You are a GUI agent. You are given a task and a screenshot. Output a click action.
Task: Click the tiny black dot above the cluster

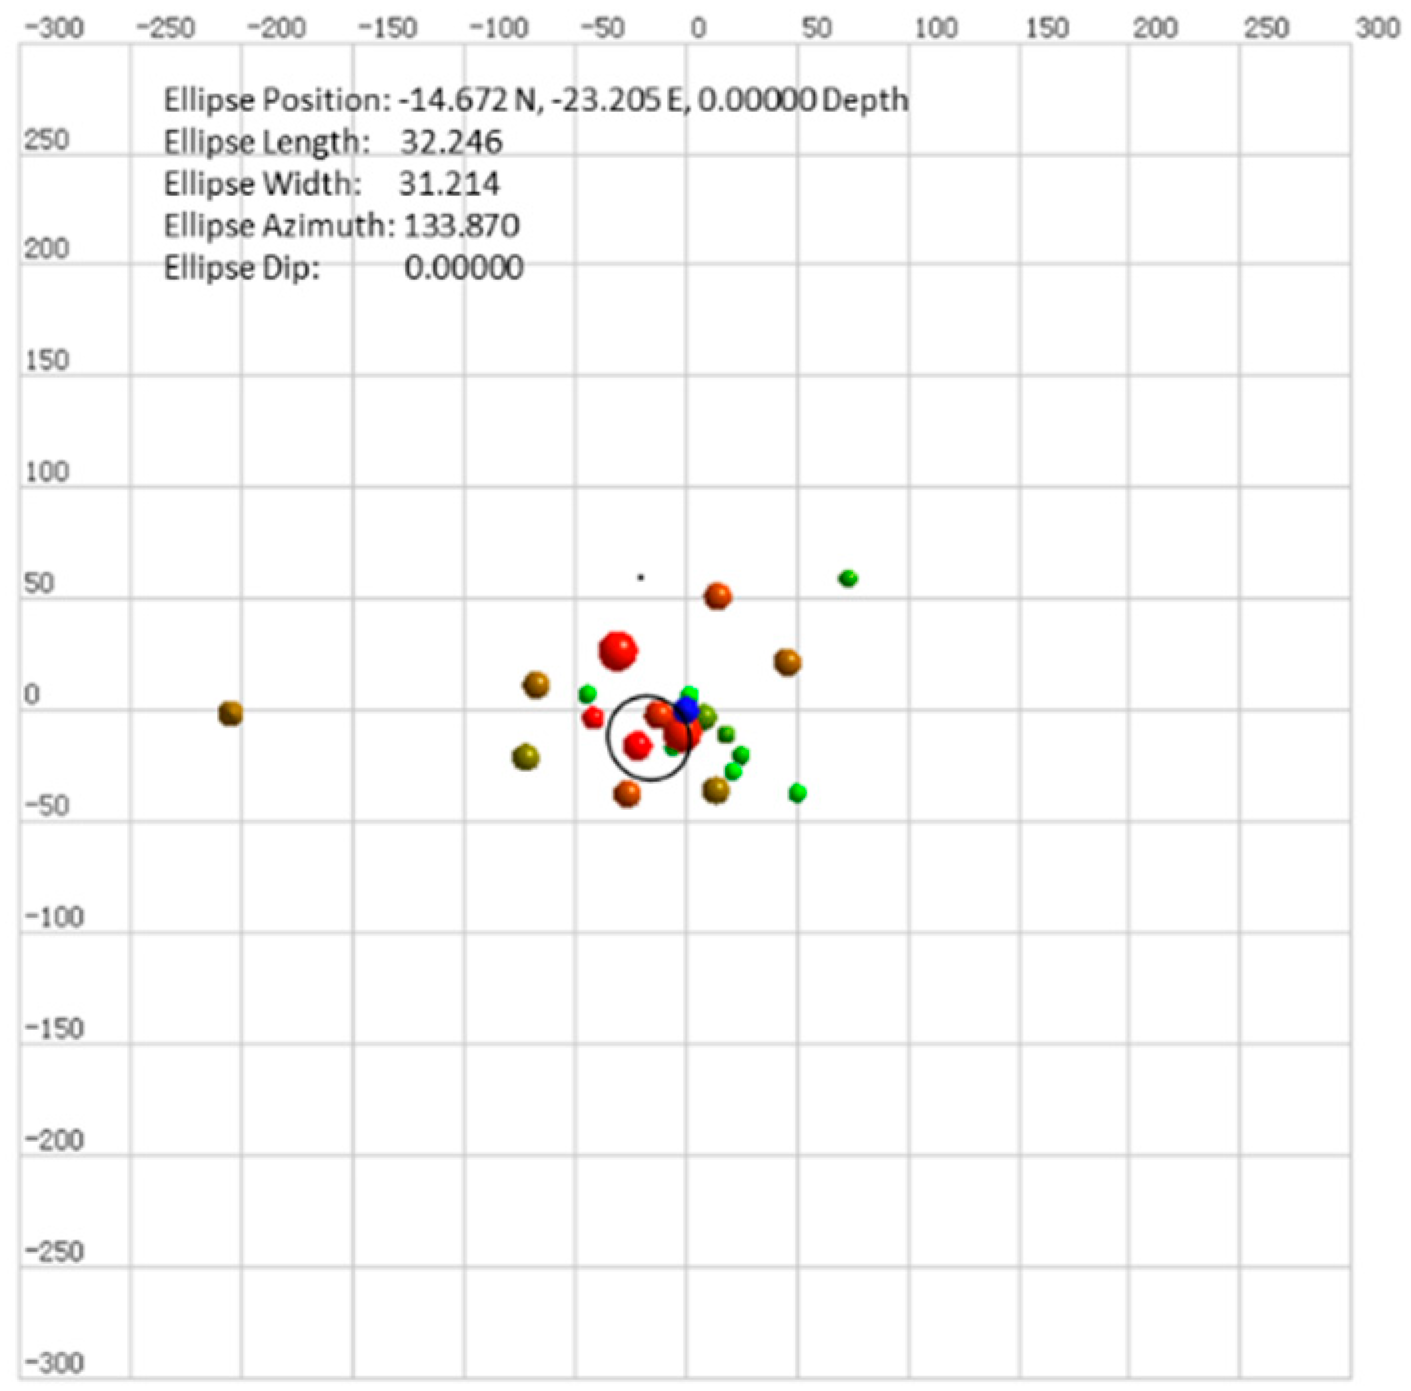(641, 577)
